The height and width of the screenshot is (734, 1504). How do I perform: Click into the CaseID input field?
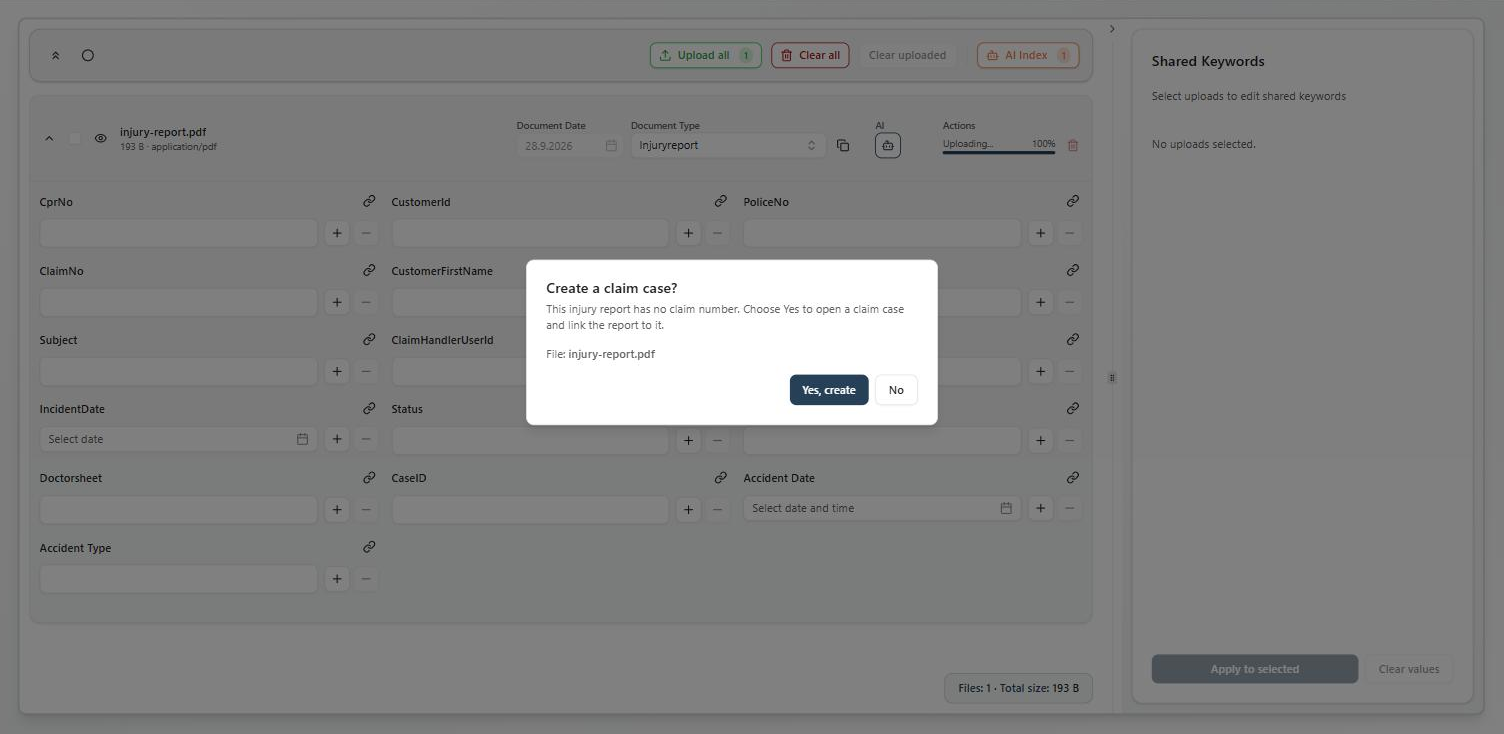point(530,509)
